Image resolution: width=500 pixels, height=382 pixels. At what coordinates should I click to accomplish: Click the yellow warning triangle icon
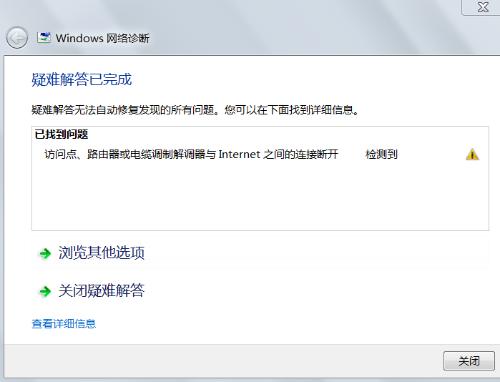(x=472, y=154)
